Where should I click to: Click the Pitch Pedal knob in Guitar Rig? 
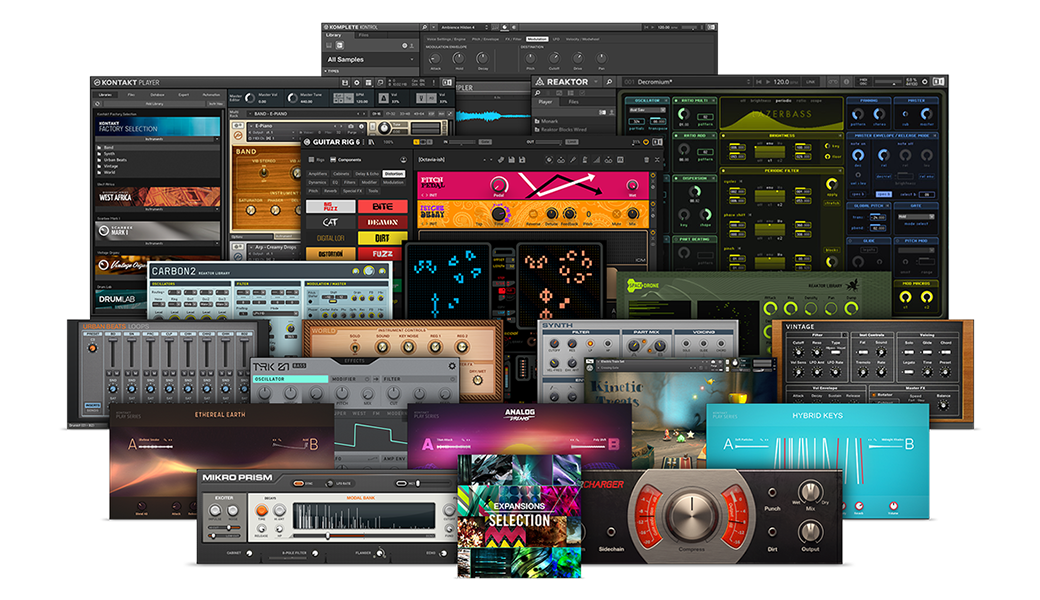pyautogui.click(x=497, y=184)
